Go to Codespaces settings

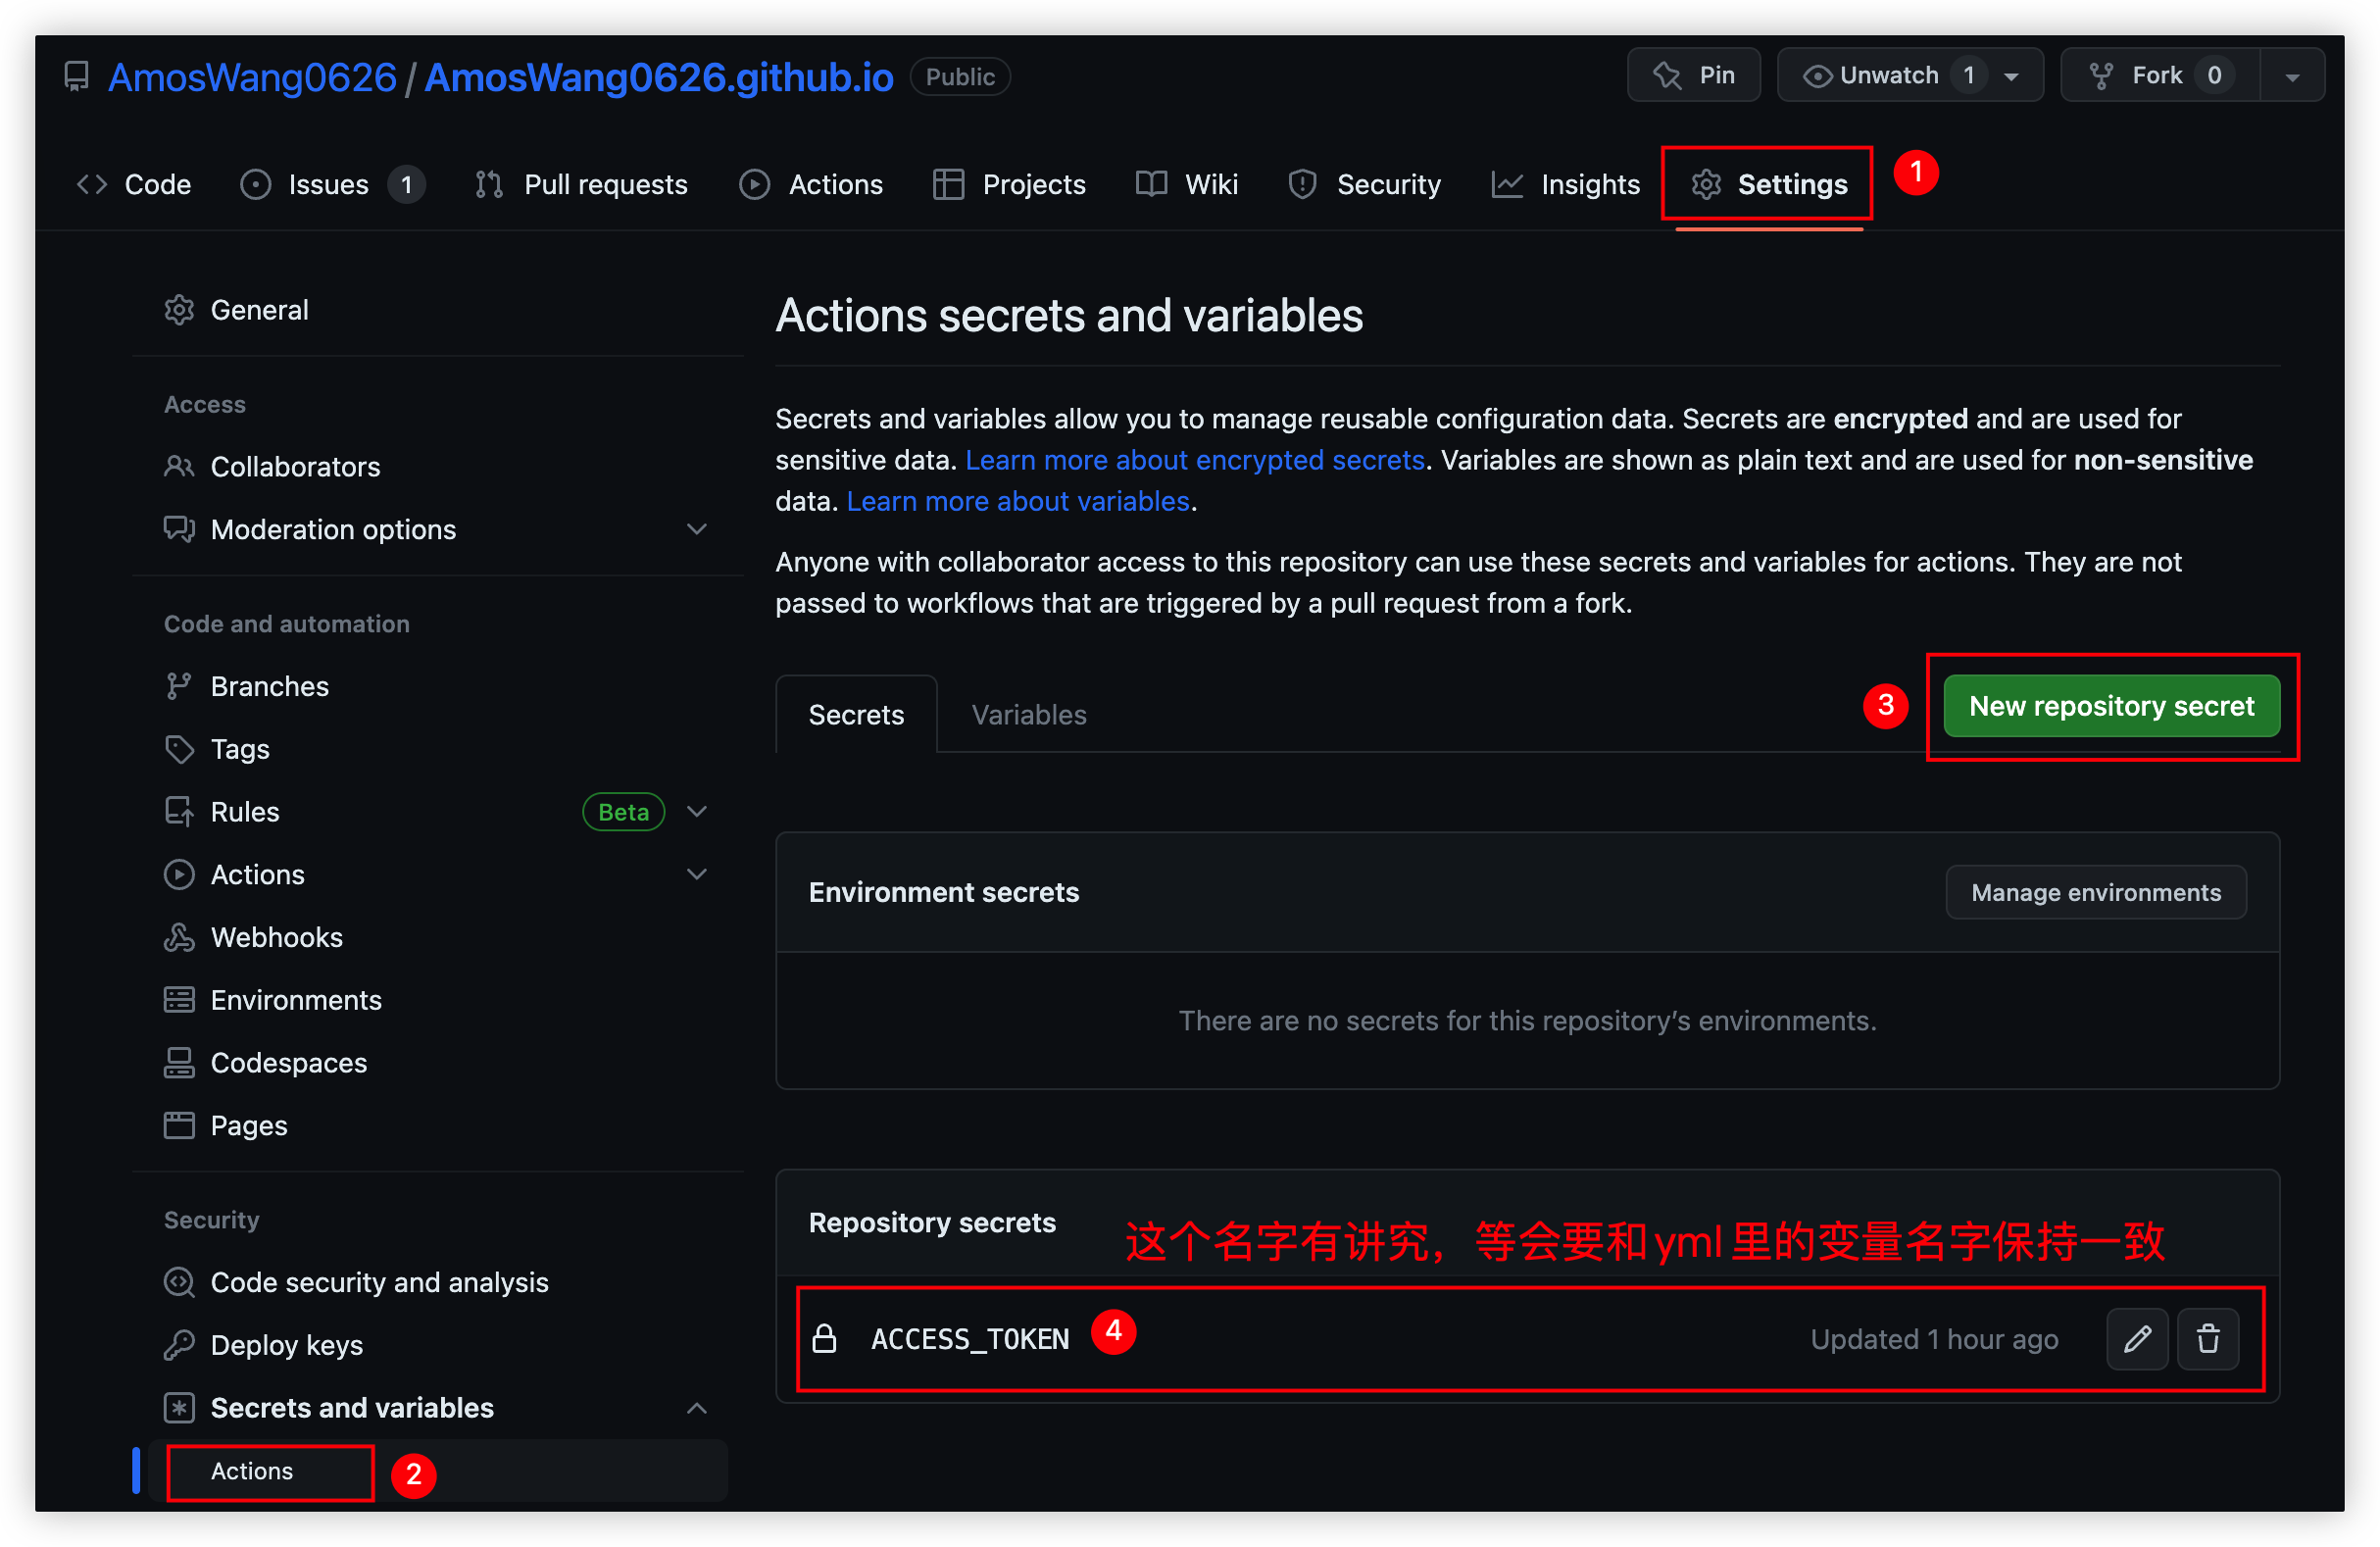[x=288, y=1062]
